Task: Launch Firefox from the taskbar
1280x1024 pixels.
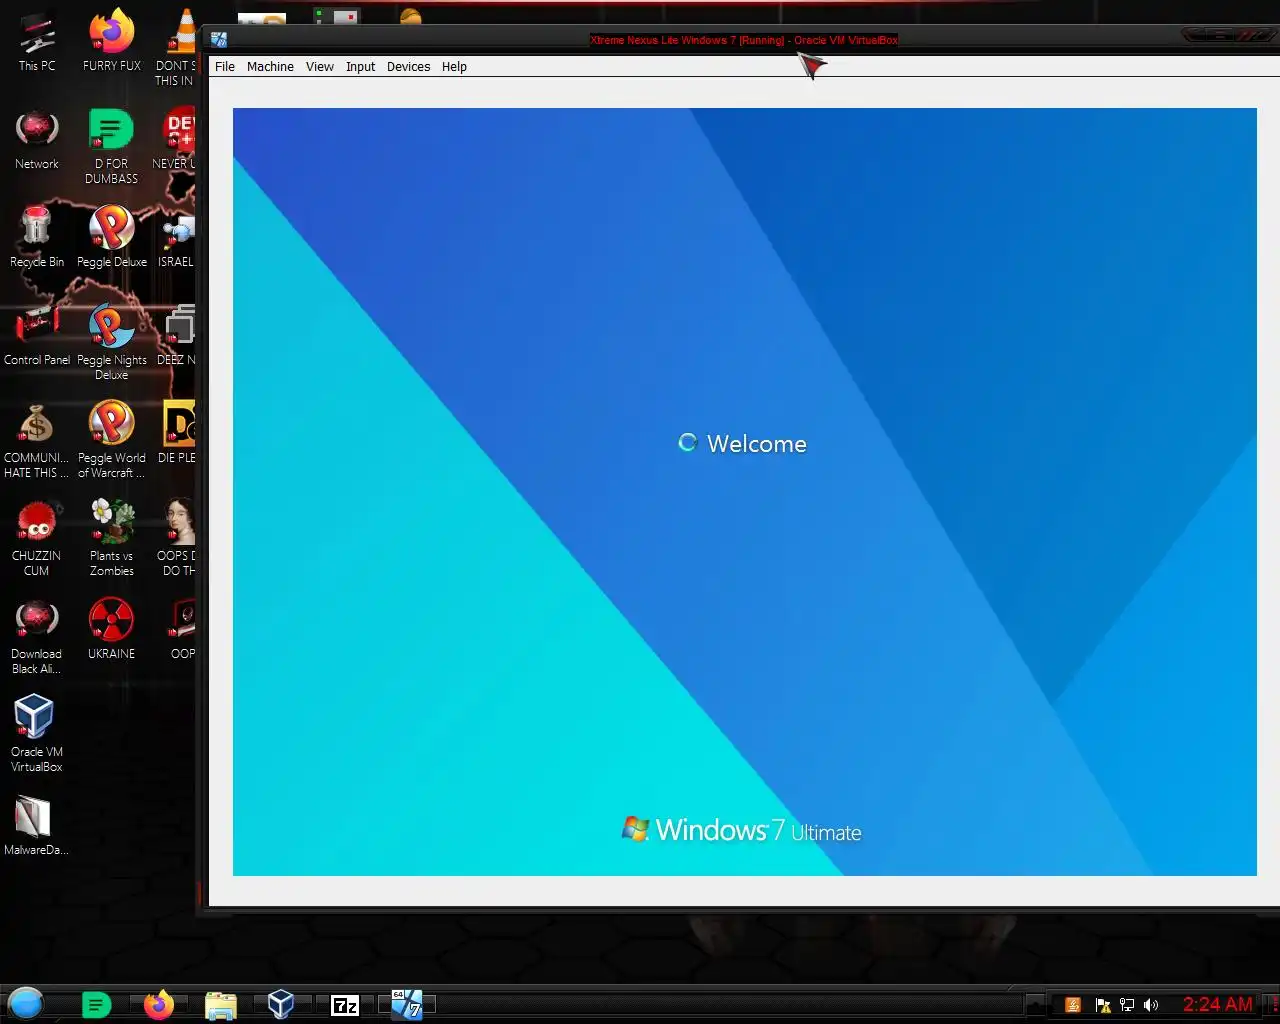Action: (159, 1005)
